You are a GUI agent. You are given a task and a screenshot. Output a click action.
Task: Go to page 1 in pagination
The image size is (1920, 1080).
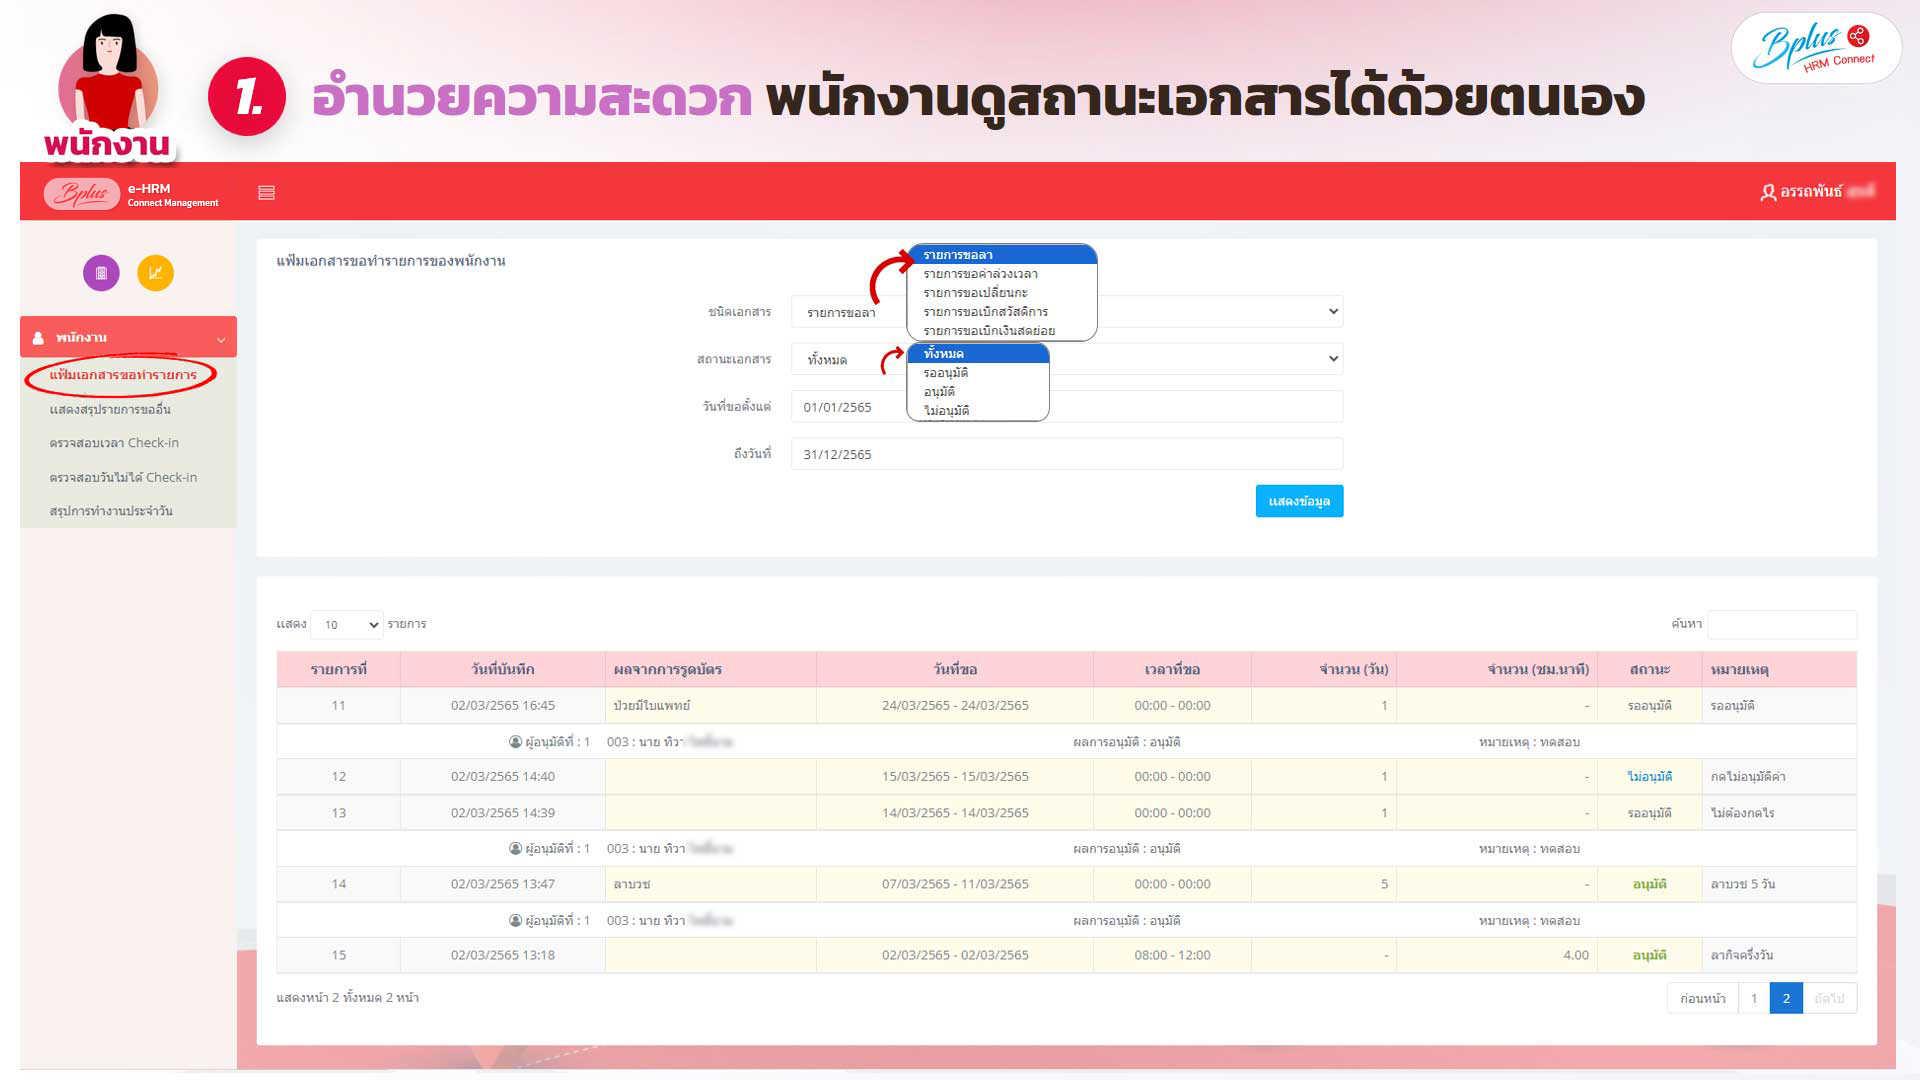[1753, 998]
